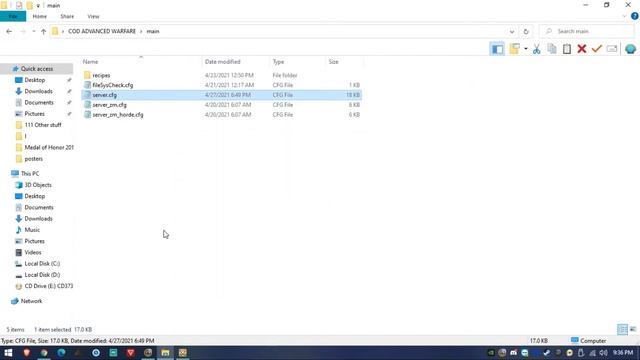Screen dimensions: 640x360
Task: Open the Windows Start menu
Action: 8,353
